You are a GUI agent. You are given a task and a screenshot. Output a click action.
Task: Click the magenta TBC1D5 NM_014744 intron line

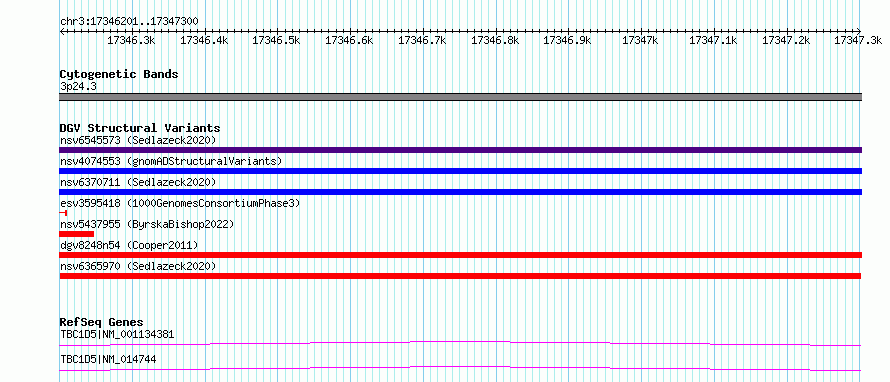coord(460,368)
